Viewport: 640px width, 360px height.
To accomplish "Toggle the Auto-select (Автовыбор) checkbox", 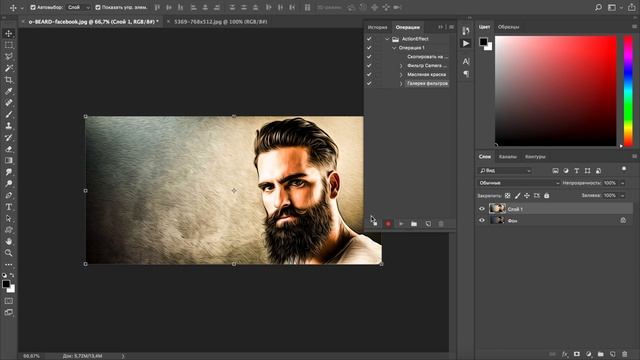I will tap(33, 7).
